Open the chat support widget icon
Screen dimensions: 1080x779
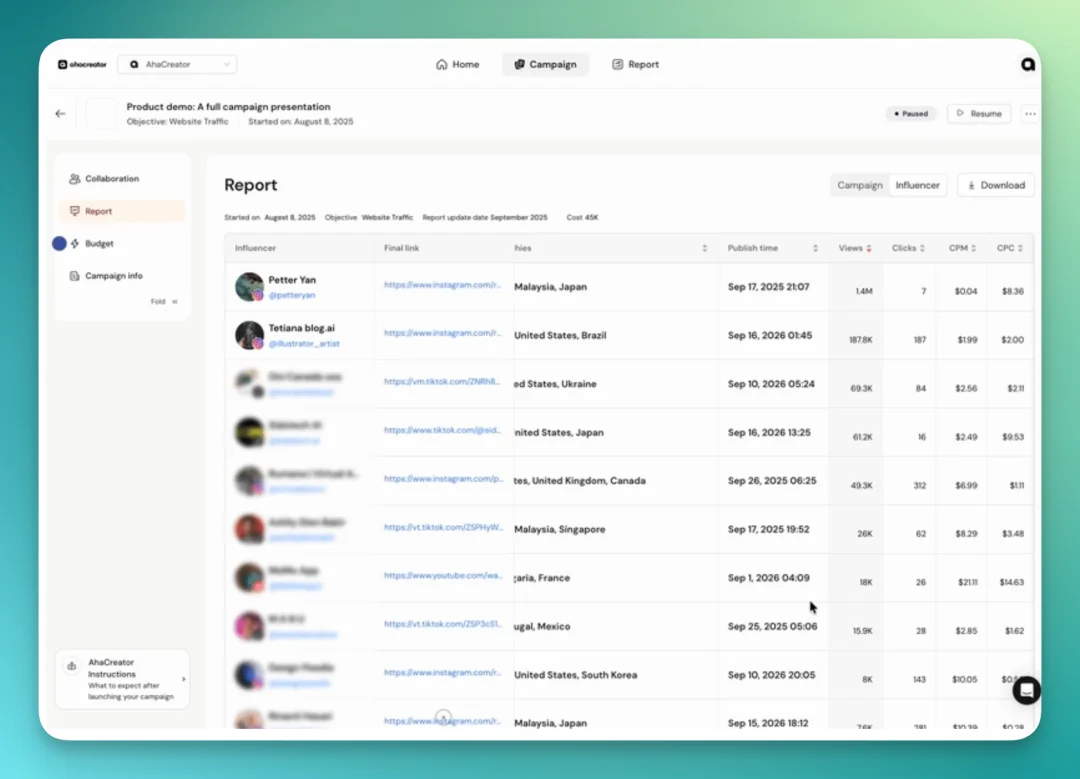click(1026, 690)
